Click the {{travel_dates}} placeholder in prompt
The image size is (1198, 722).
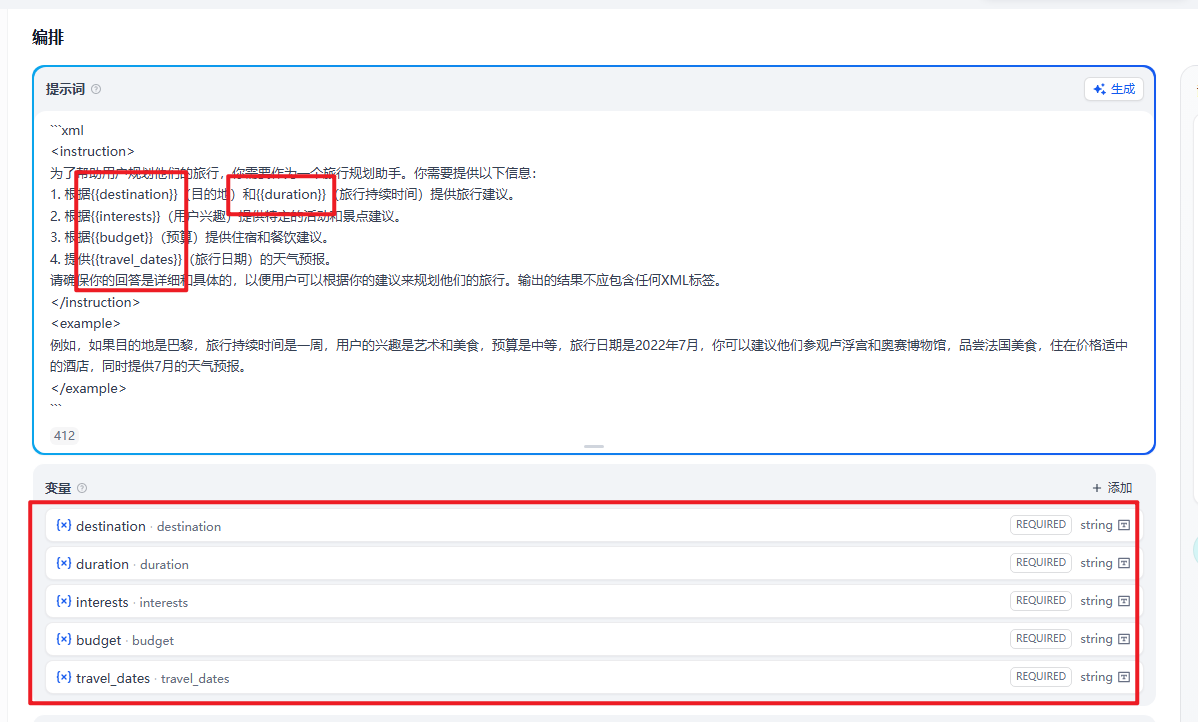pos(138,259)
